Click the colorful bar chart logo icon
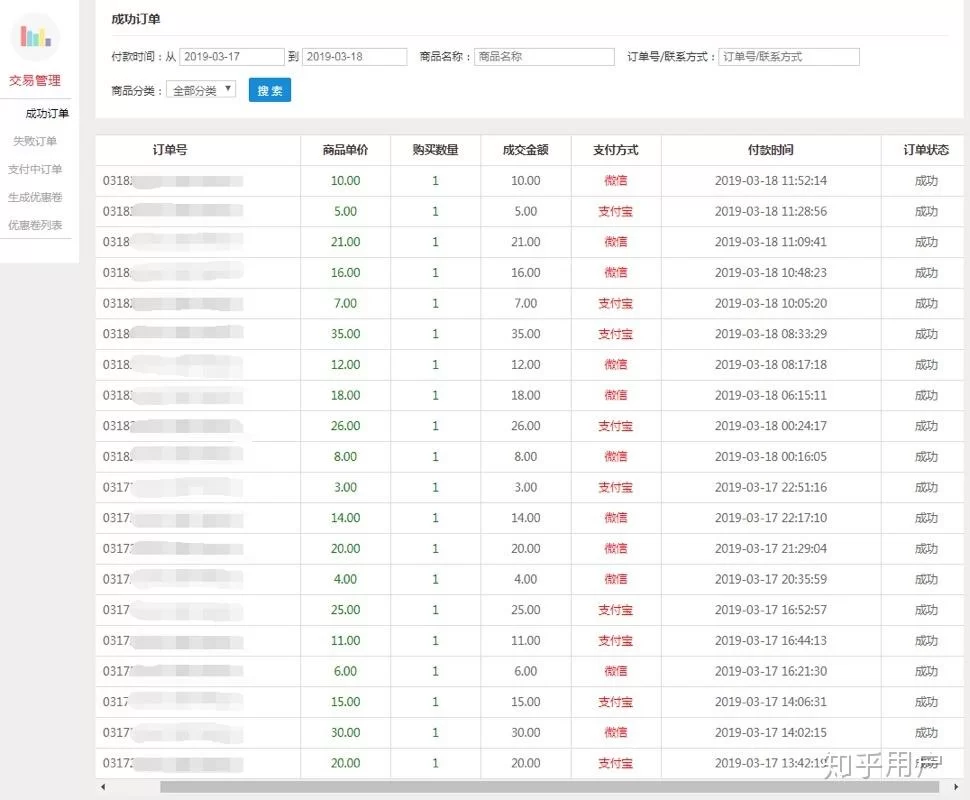This screenshot has height=800, width=970. (x=36, y=36)
